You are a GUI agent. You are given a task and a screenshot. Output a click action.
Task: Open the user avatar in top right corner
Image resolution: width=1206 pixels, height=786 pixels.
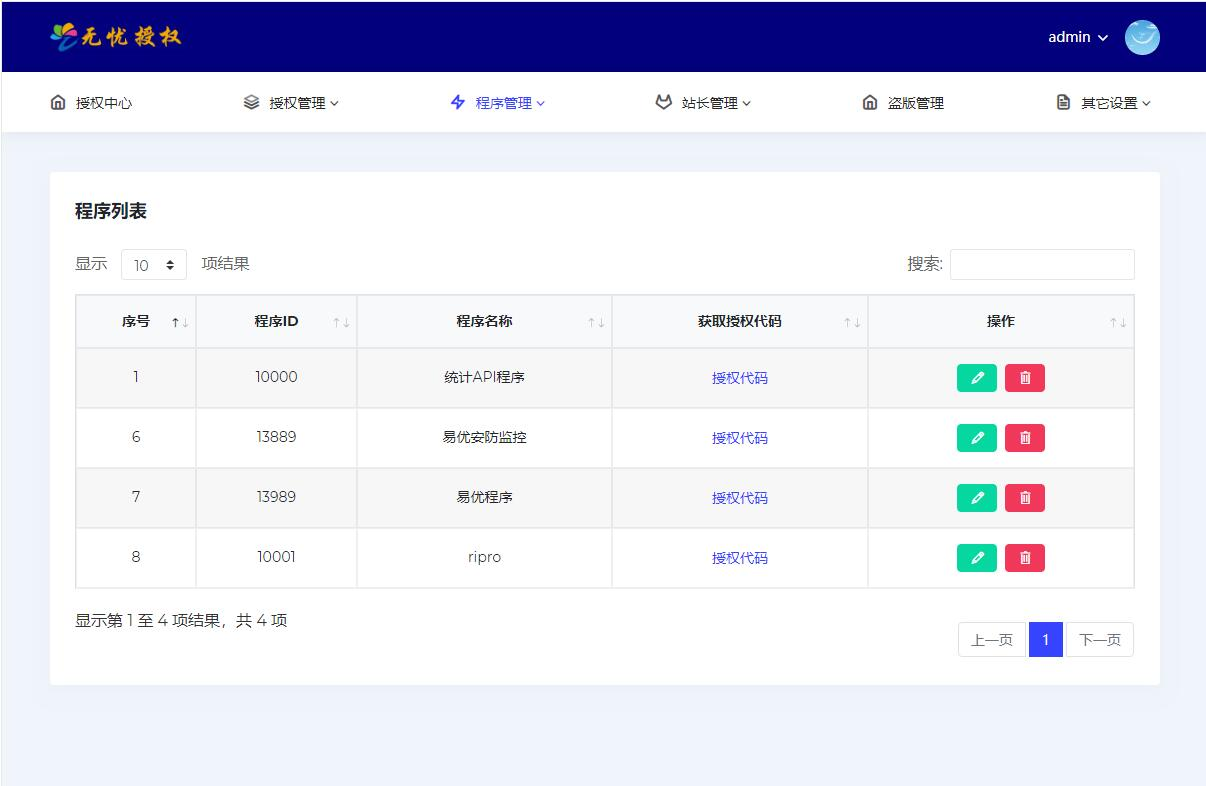click(1141, 37)
